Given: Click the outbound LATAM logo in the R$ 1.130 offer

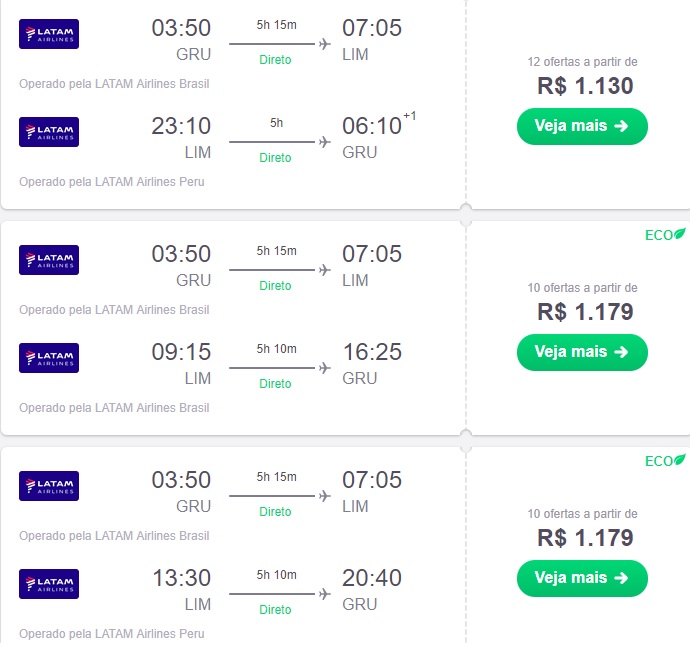Looking at the screenshot, I should 49,34.
